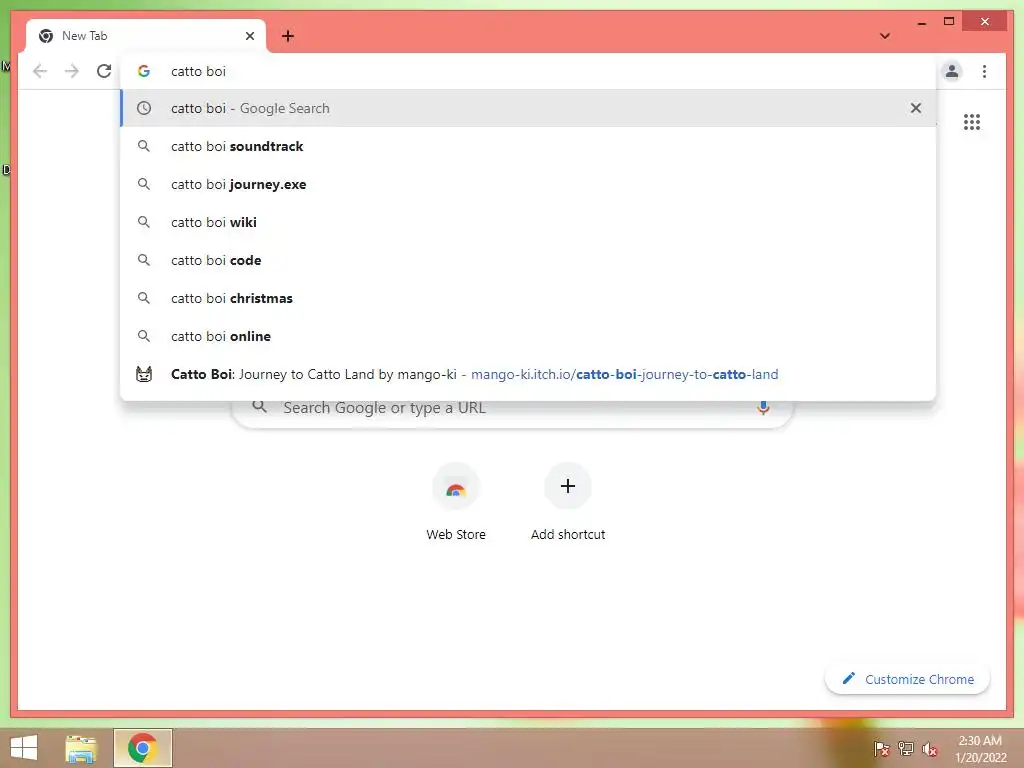Screen dimensions: 1024x768
Task: Select the 'catto boi code' suggestion
Action: coord(528,260)
